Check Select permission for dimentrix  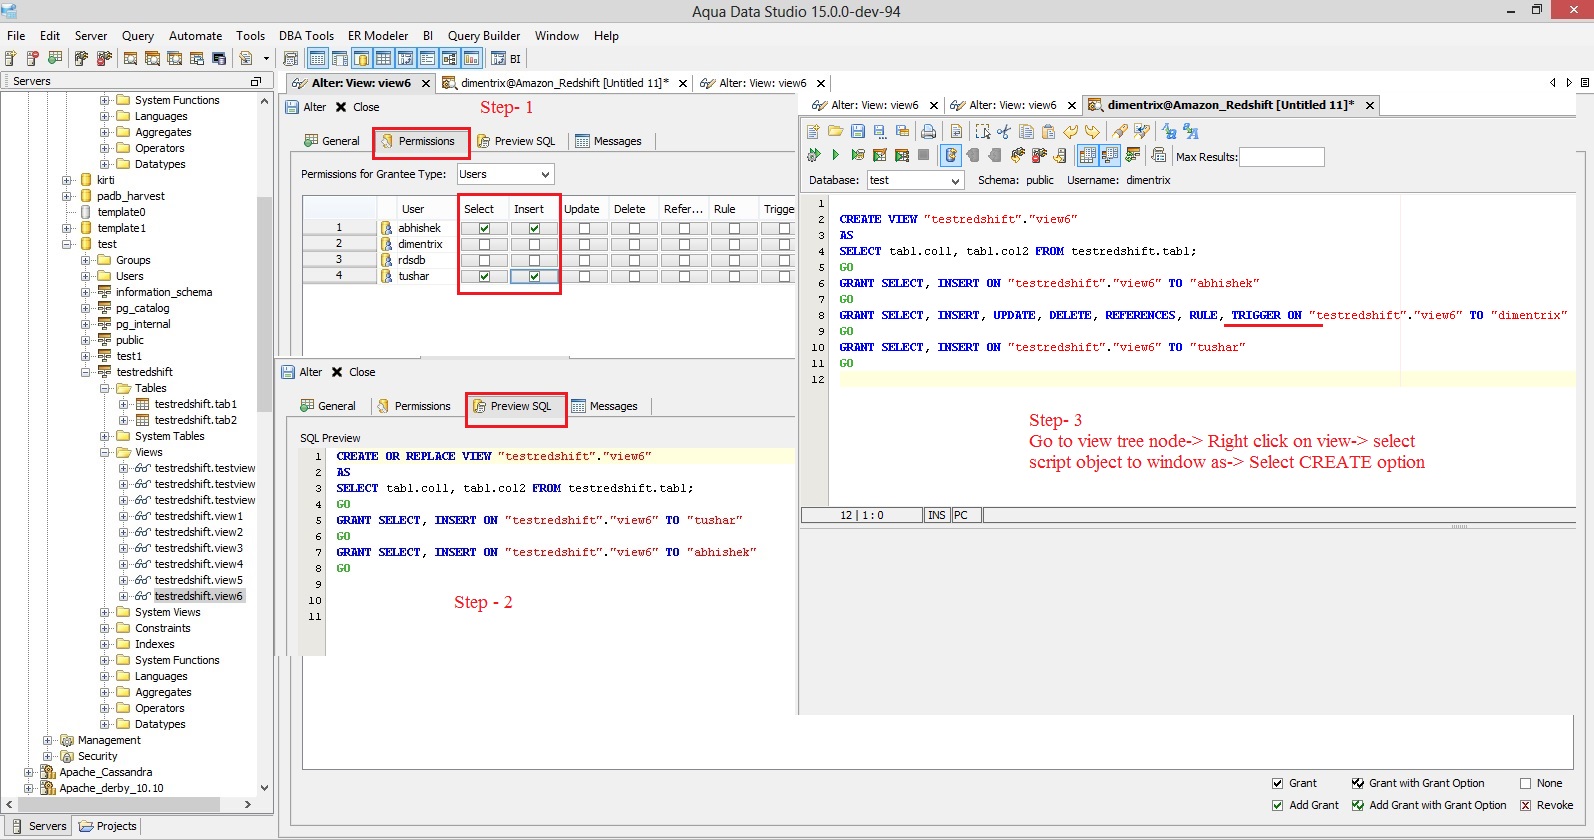point(484,244)
